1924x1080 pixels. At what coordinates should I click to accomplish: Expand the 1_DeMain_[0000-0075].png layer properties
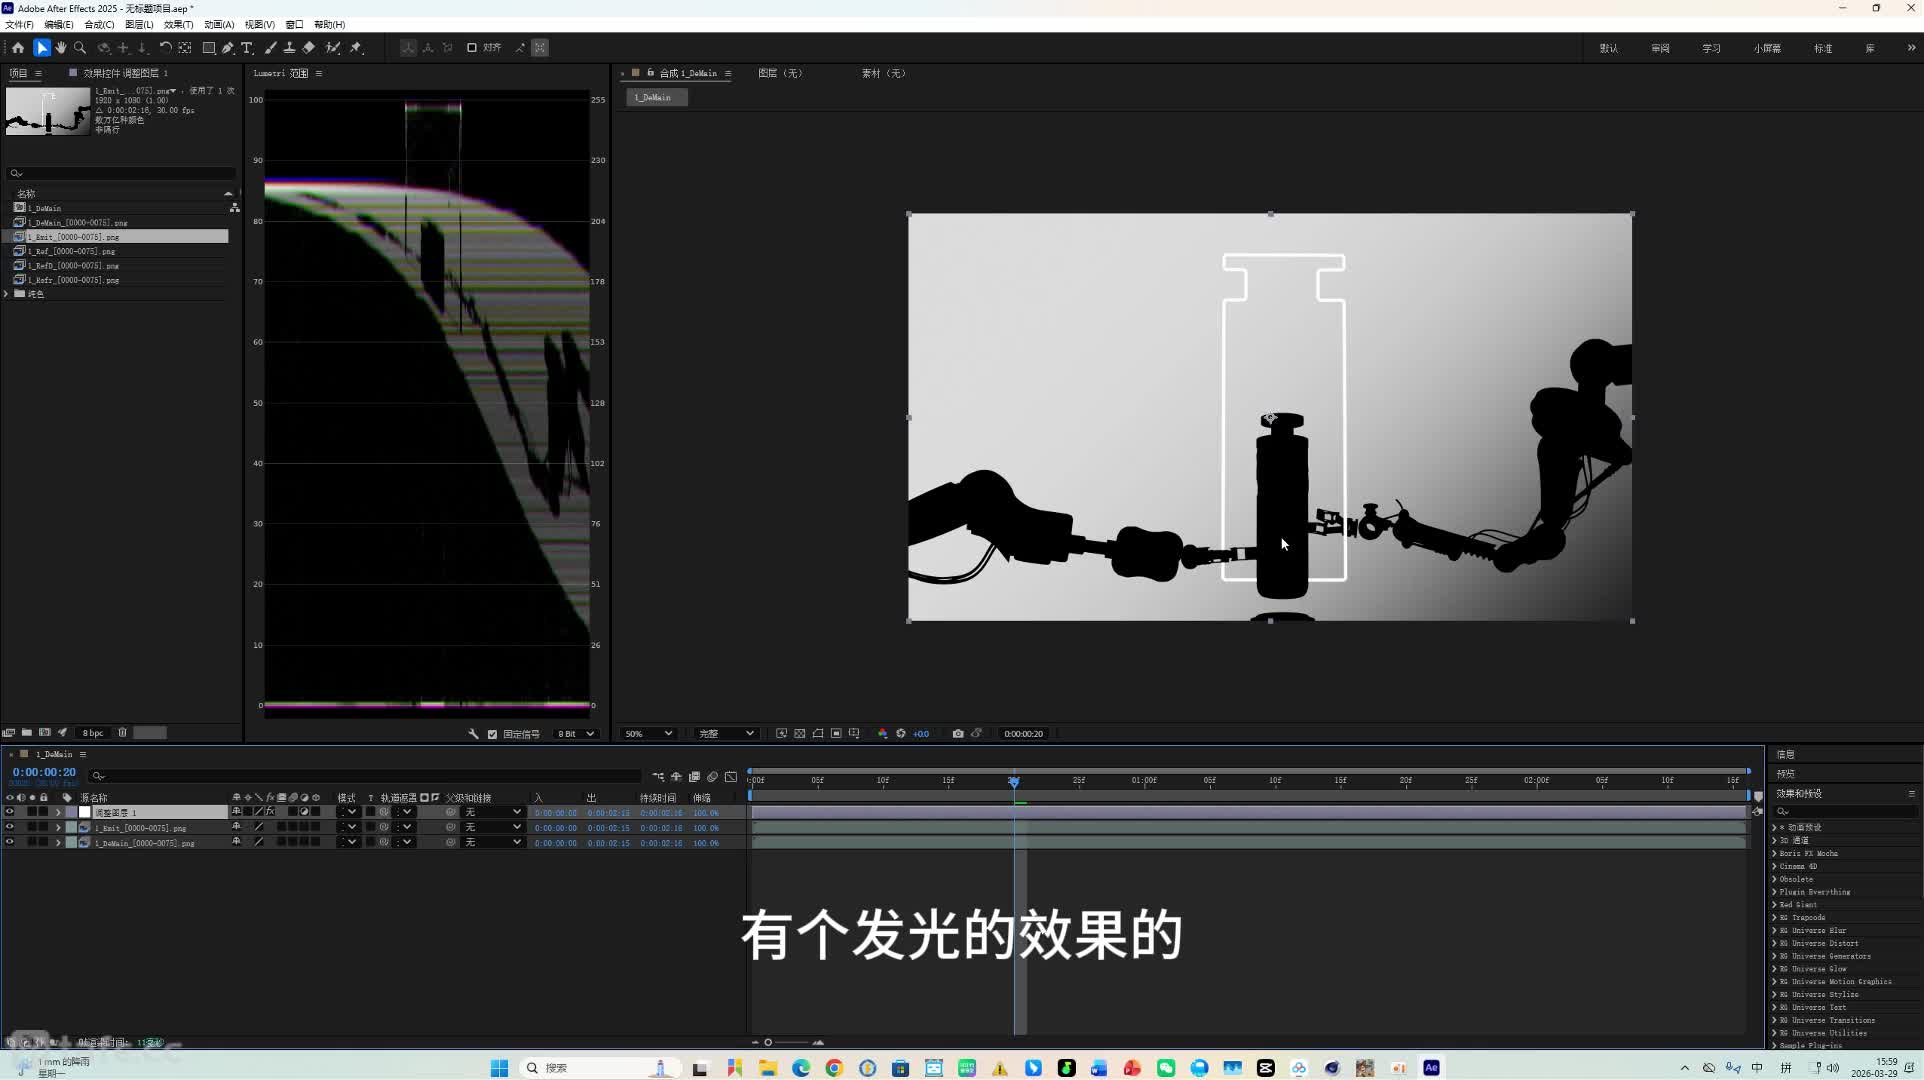(x=58, y=843)
